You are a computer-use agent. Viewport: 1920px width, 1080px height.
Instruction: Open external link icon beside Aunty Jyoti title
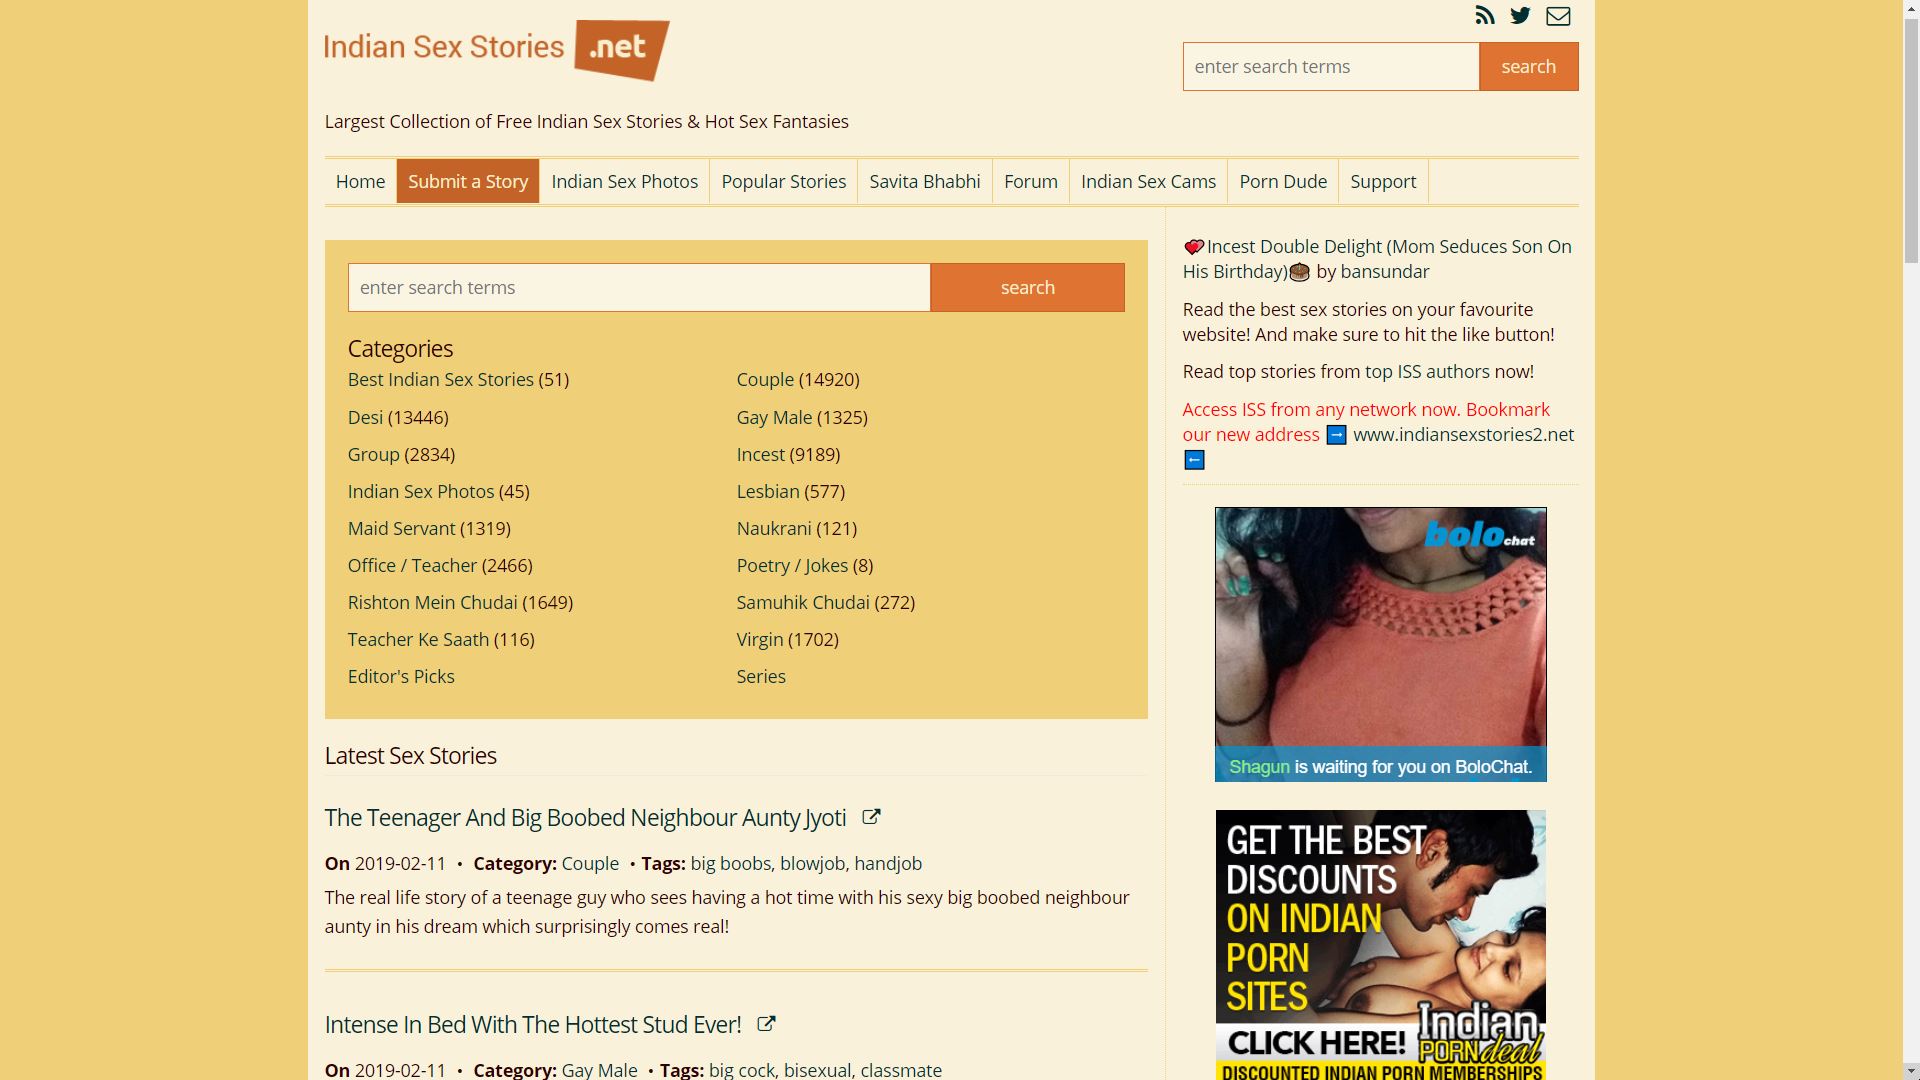[x=871, y=817]
